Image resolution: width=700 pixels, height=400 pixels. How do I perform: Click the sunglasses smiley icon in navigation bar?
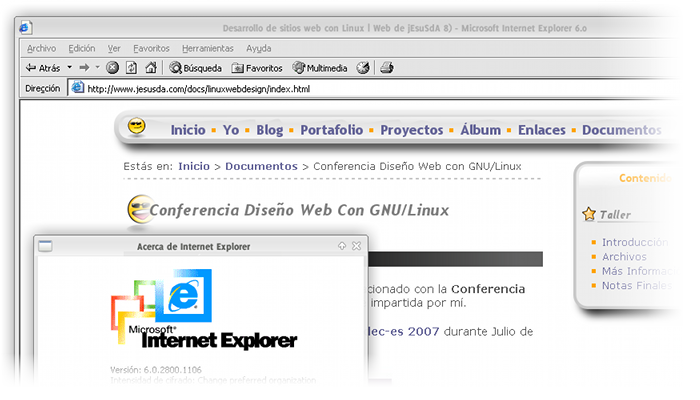[x=137, y=127]
